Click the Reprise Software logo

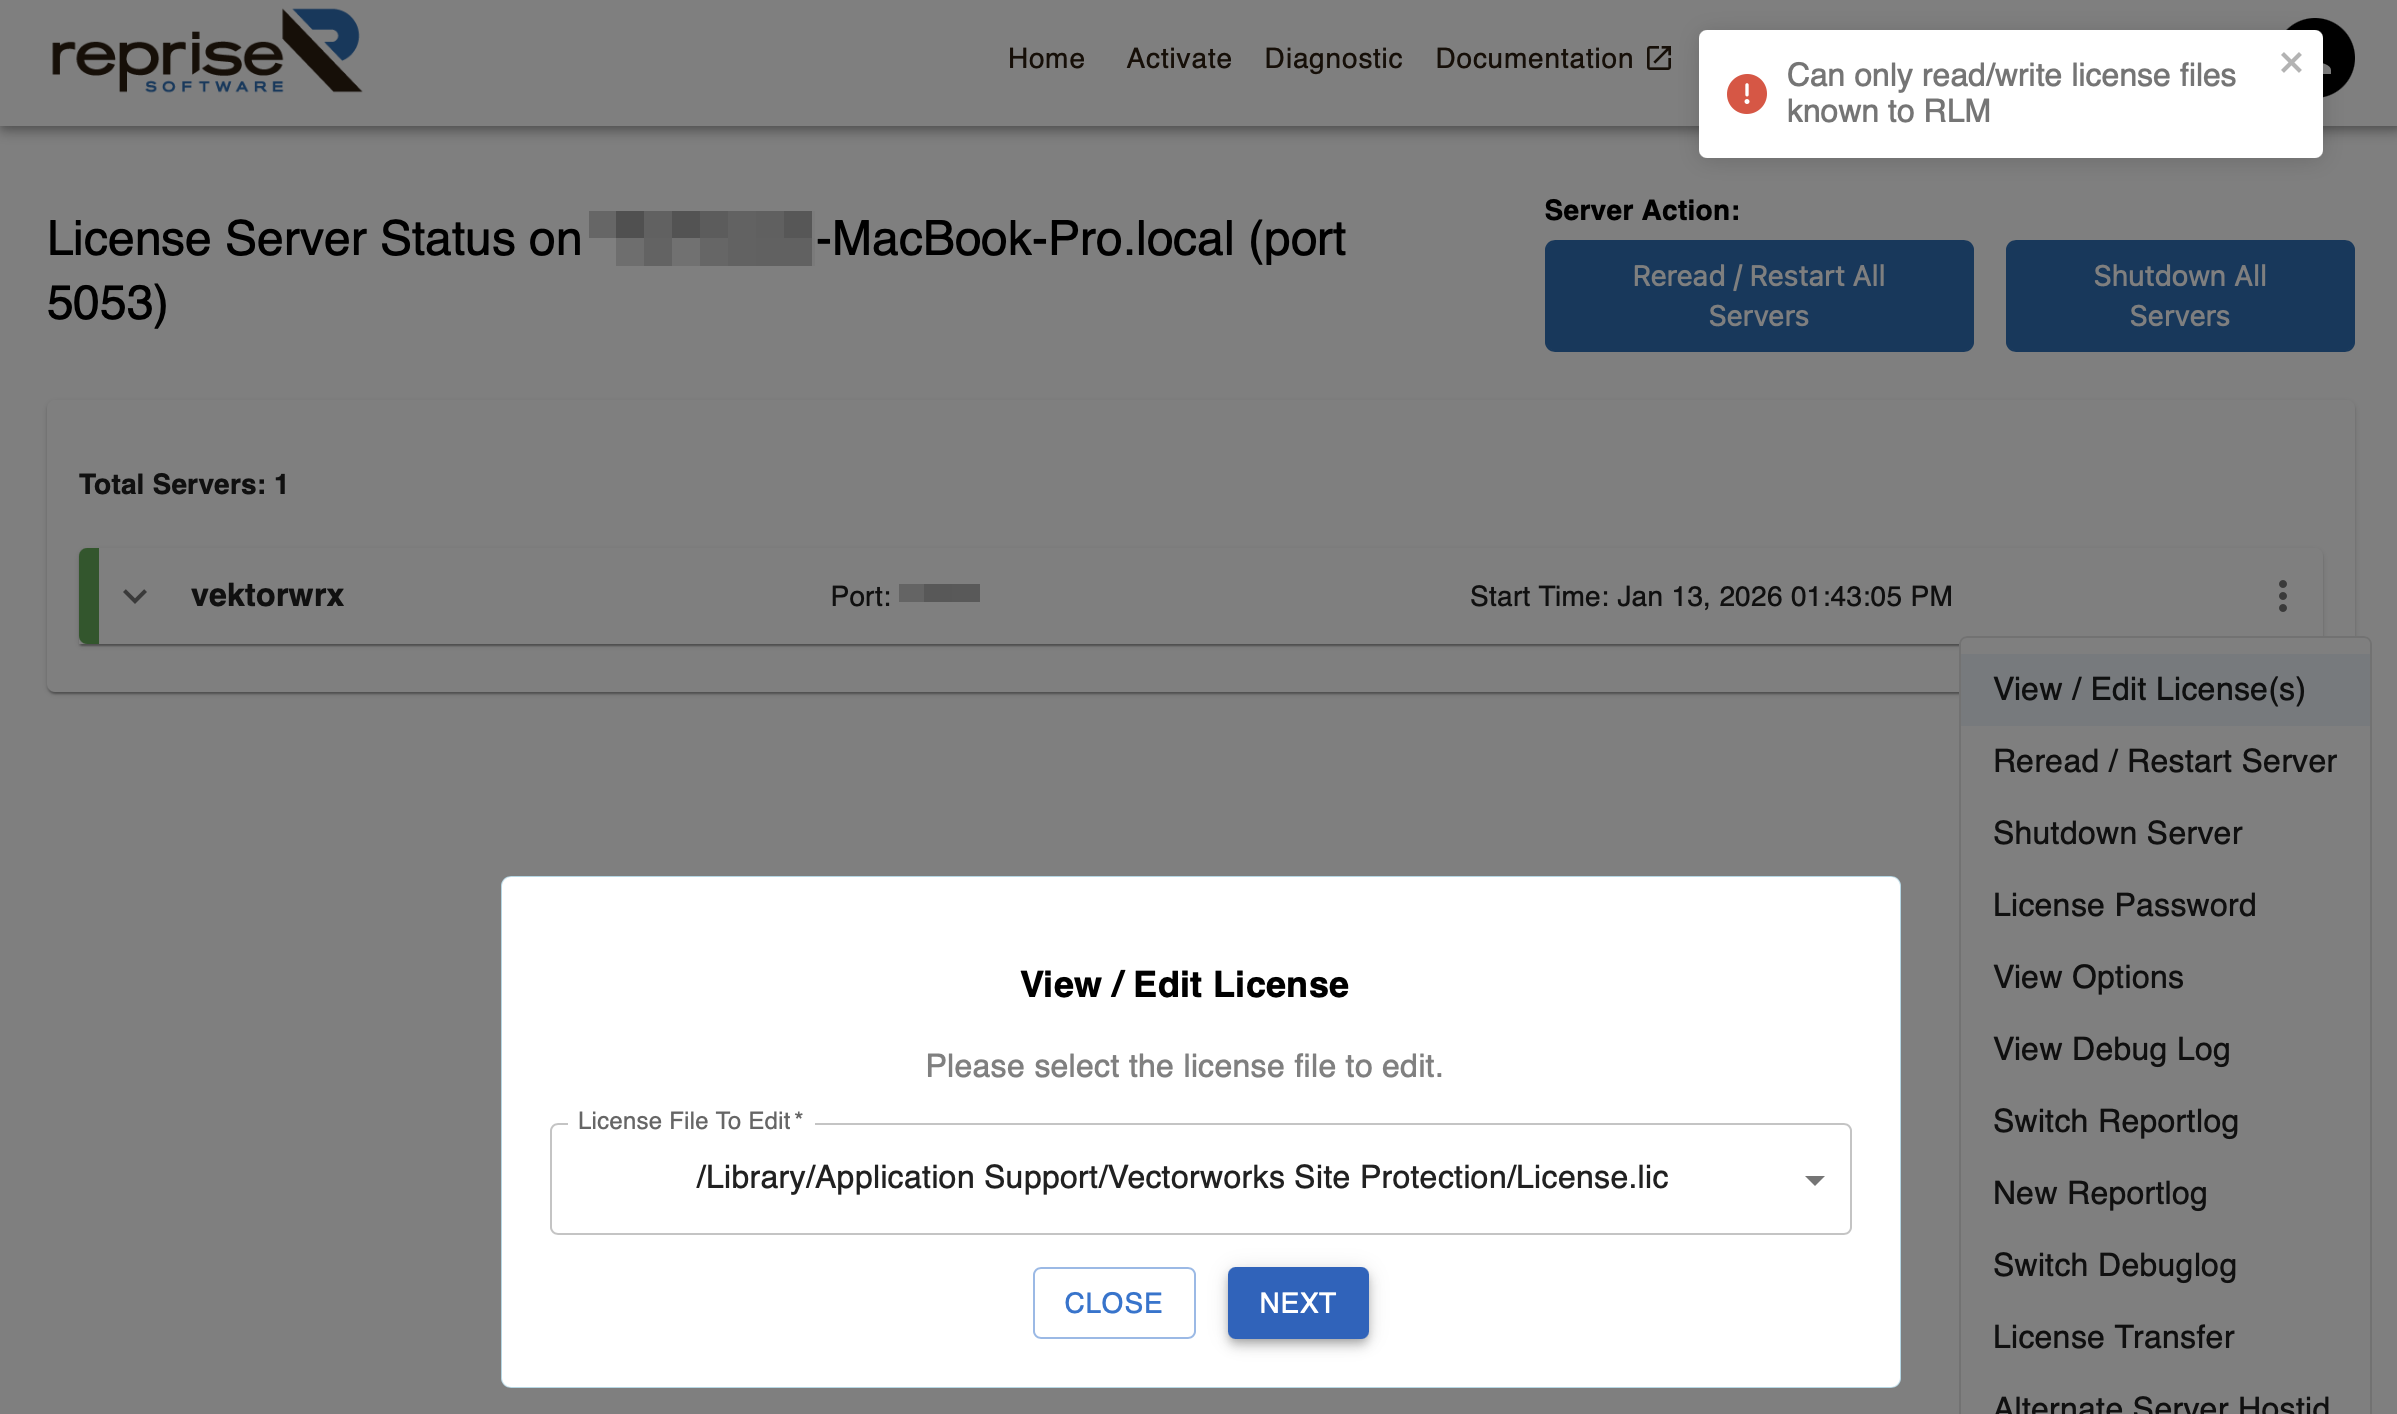click(x=206, y=52)
